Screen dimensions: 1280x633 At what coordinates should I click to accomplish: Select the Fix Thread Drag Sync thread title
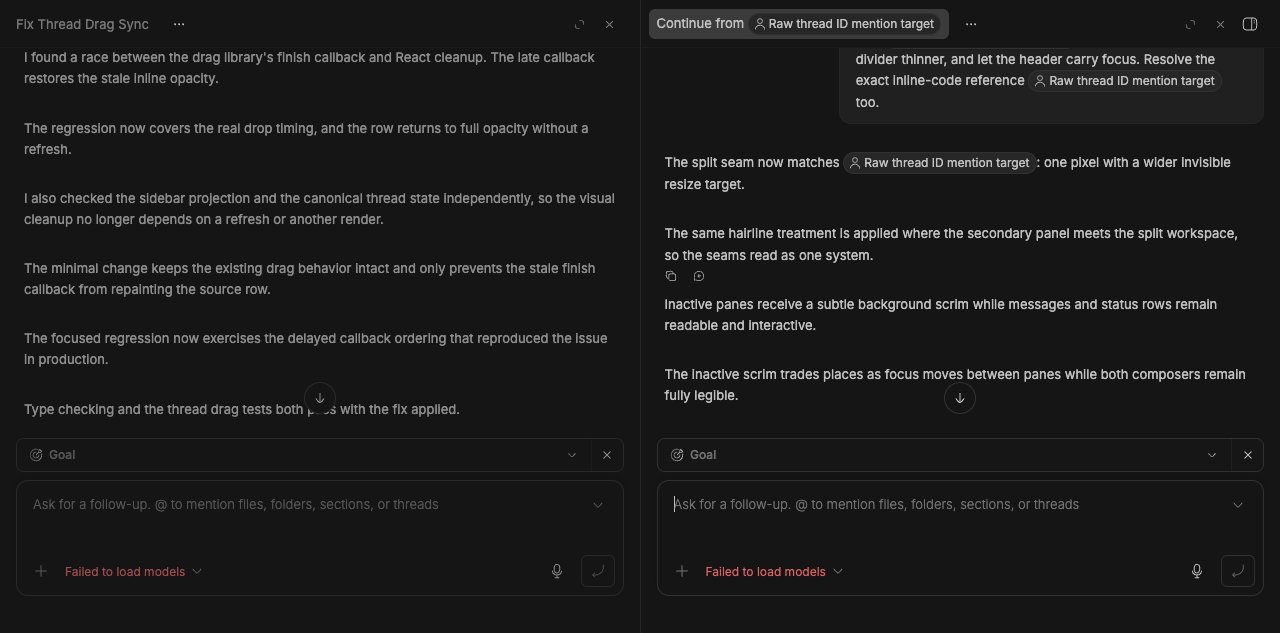coord(82,24)
